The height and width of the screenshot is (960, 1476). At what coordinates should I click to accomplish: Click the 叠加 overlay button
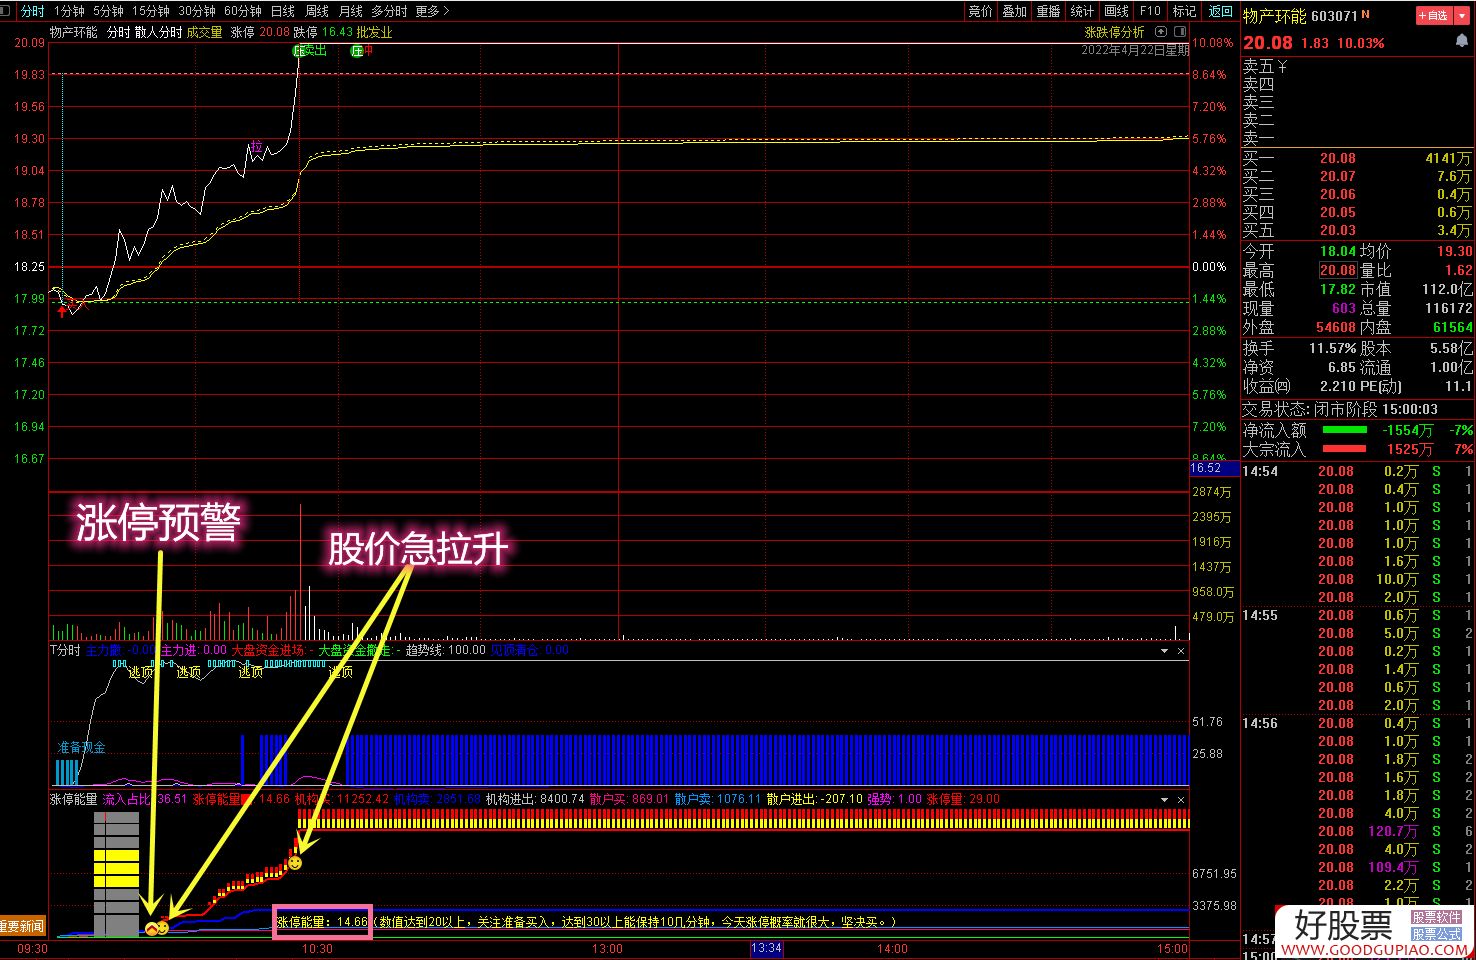point(1014,11)
